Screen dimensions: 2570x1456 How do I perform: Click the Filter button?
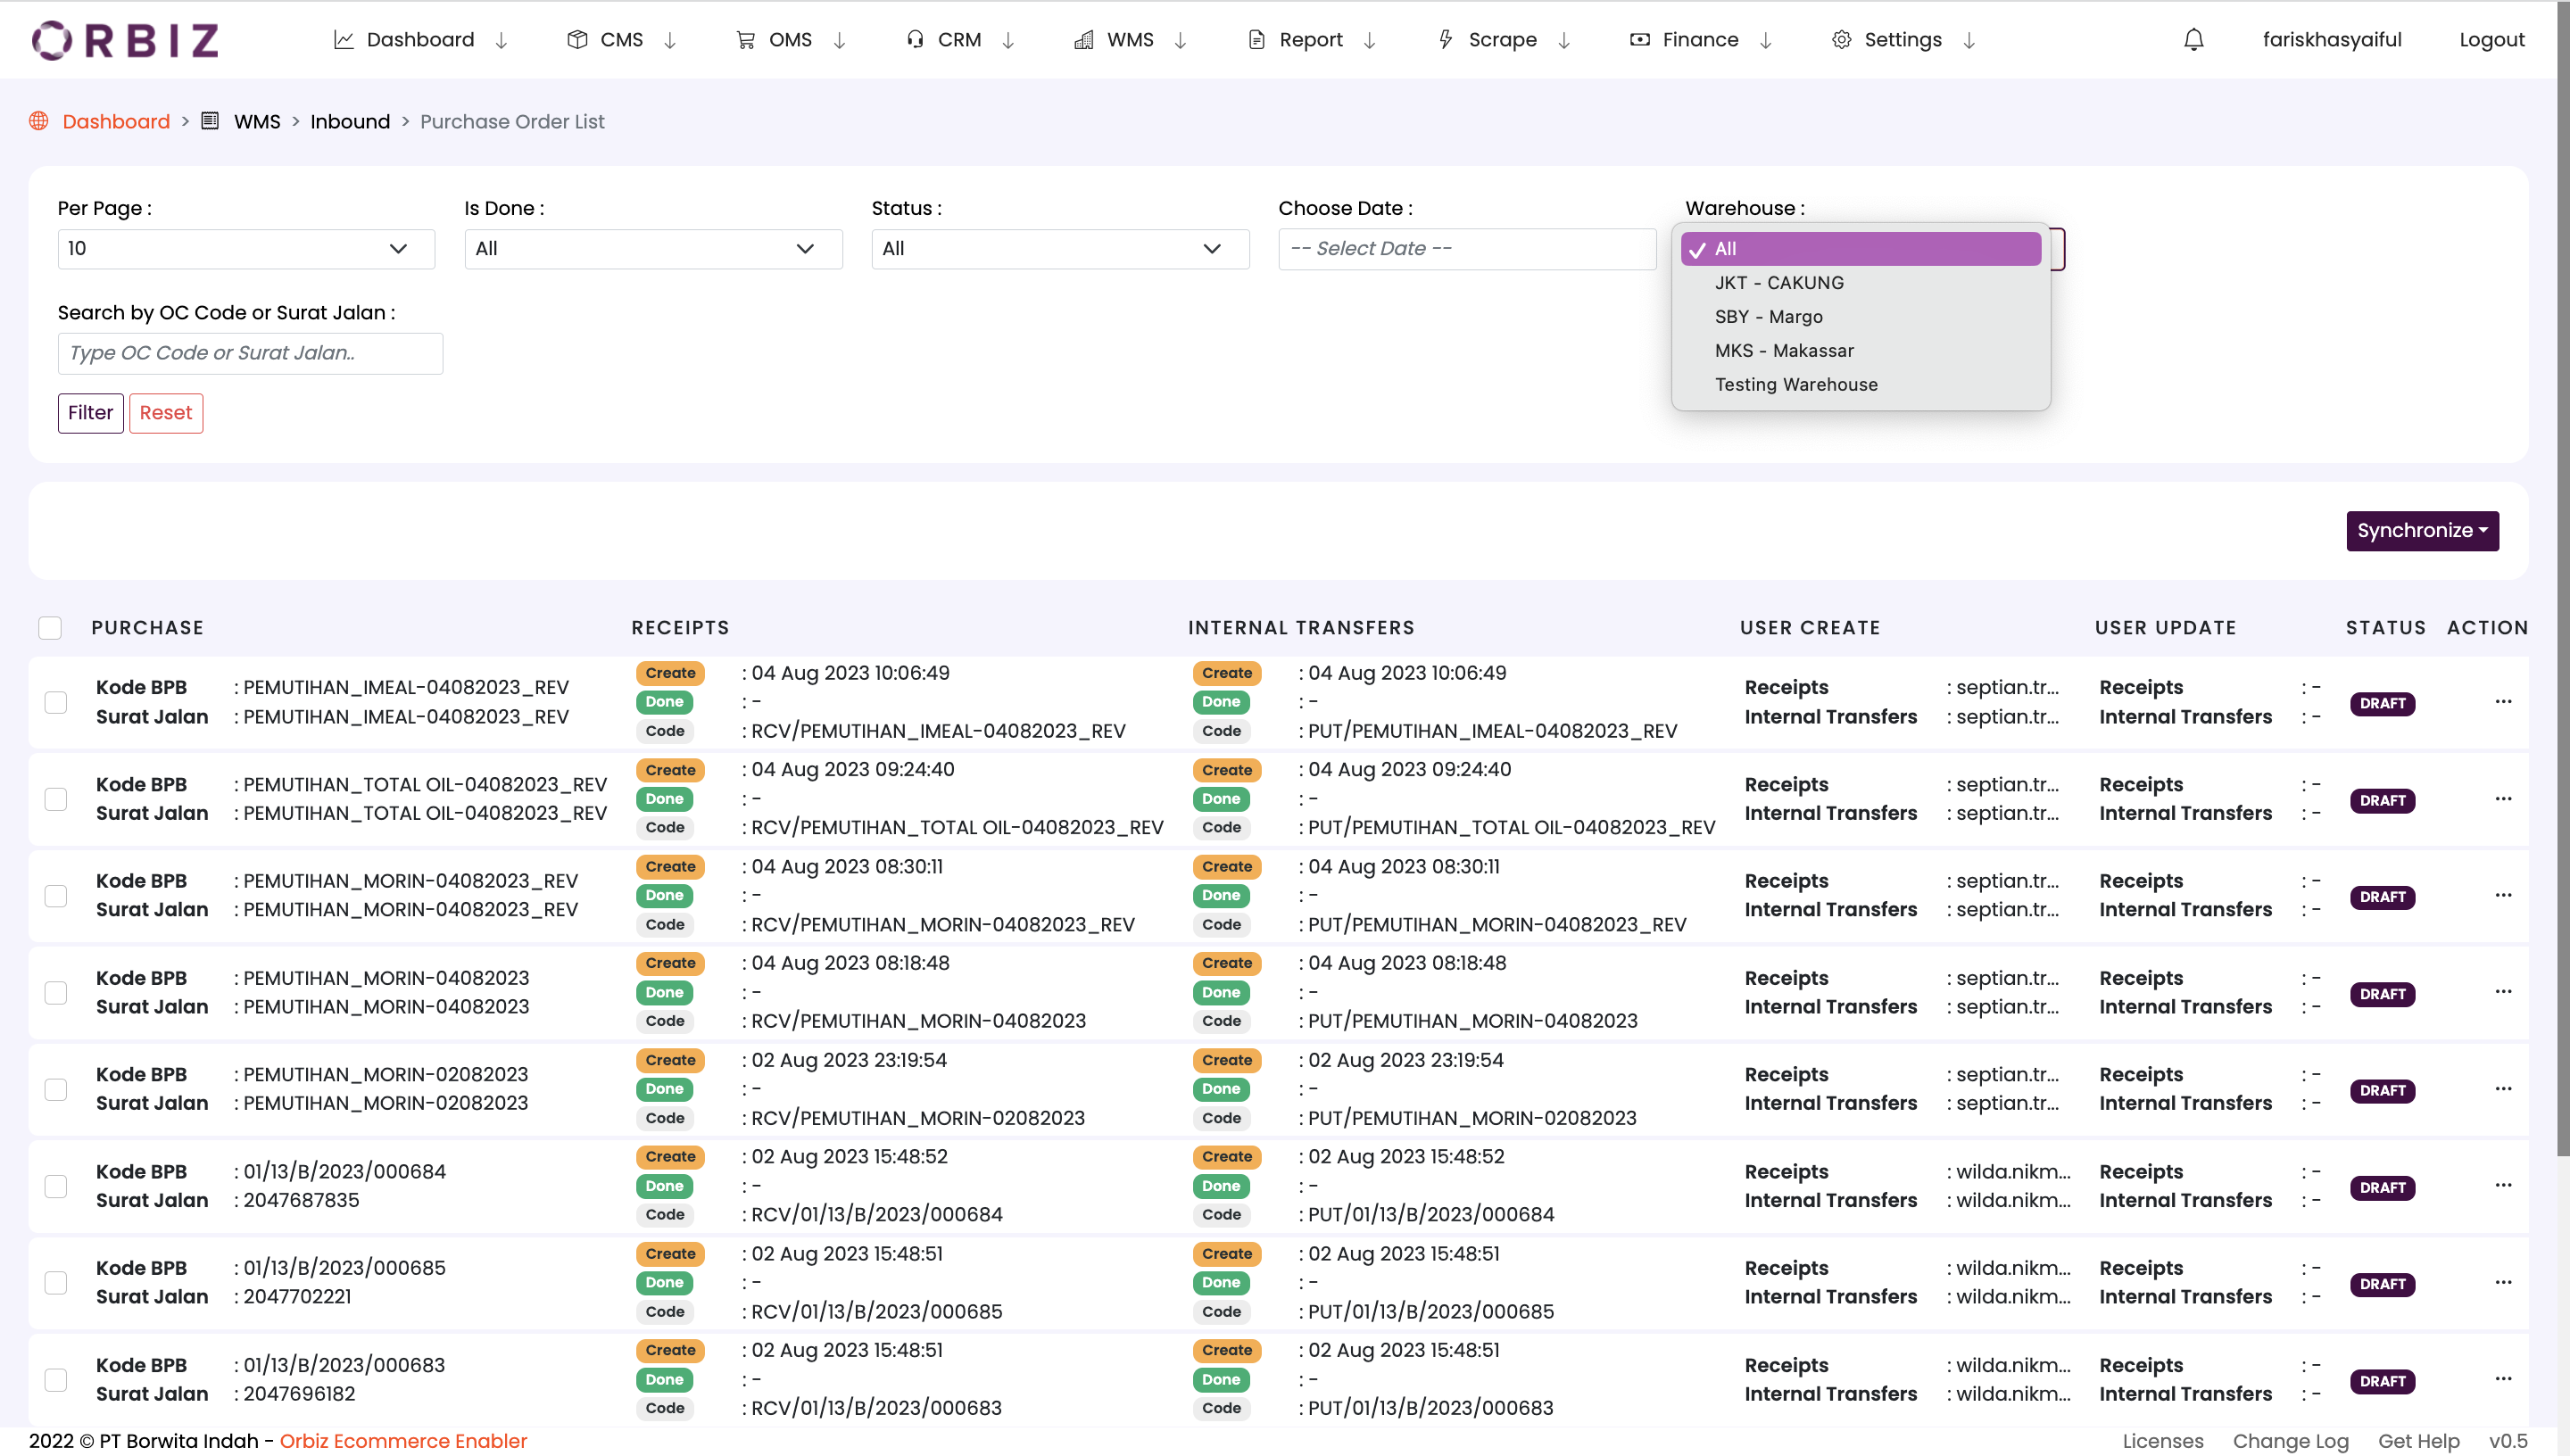90,413
